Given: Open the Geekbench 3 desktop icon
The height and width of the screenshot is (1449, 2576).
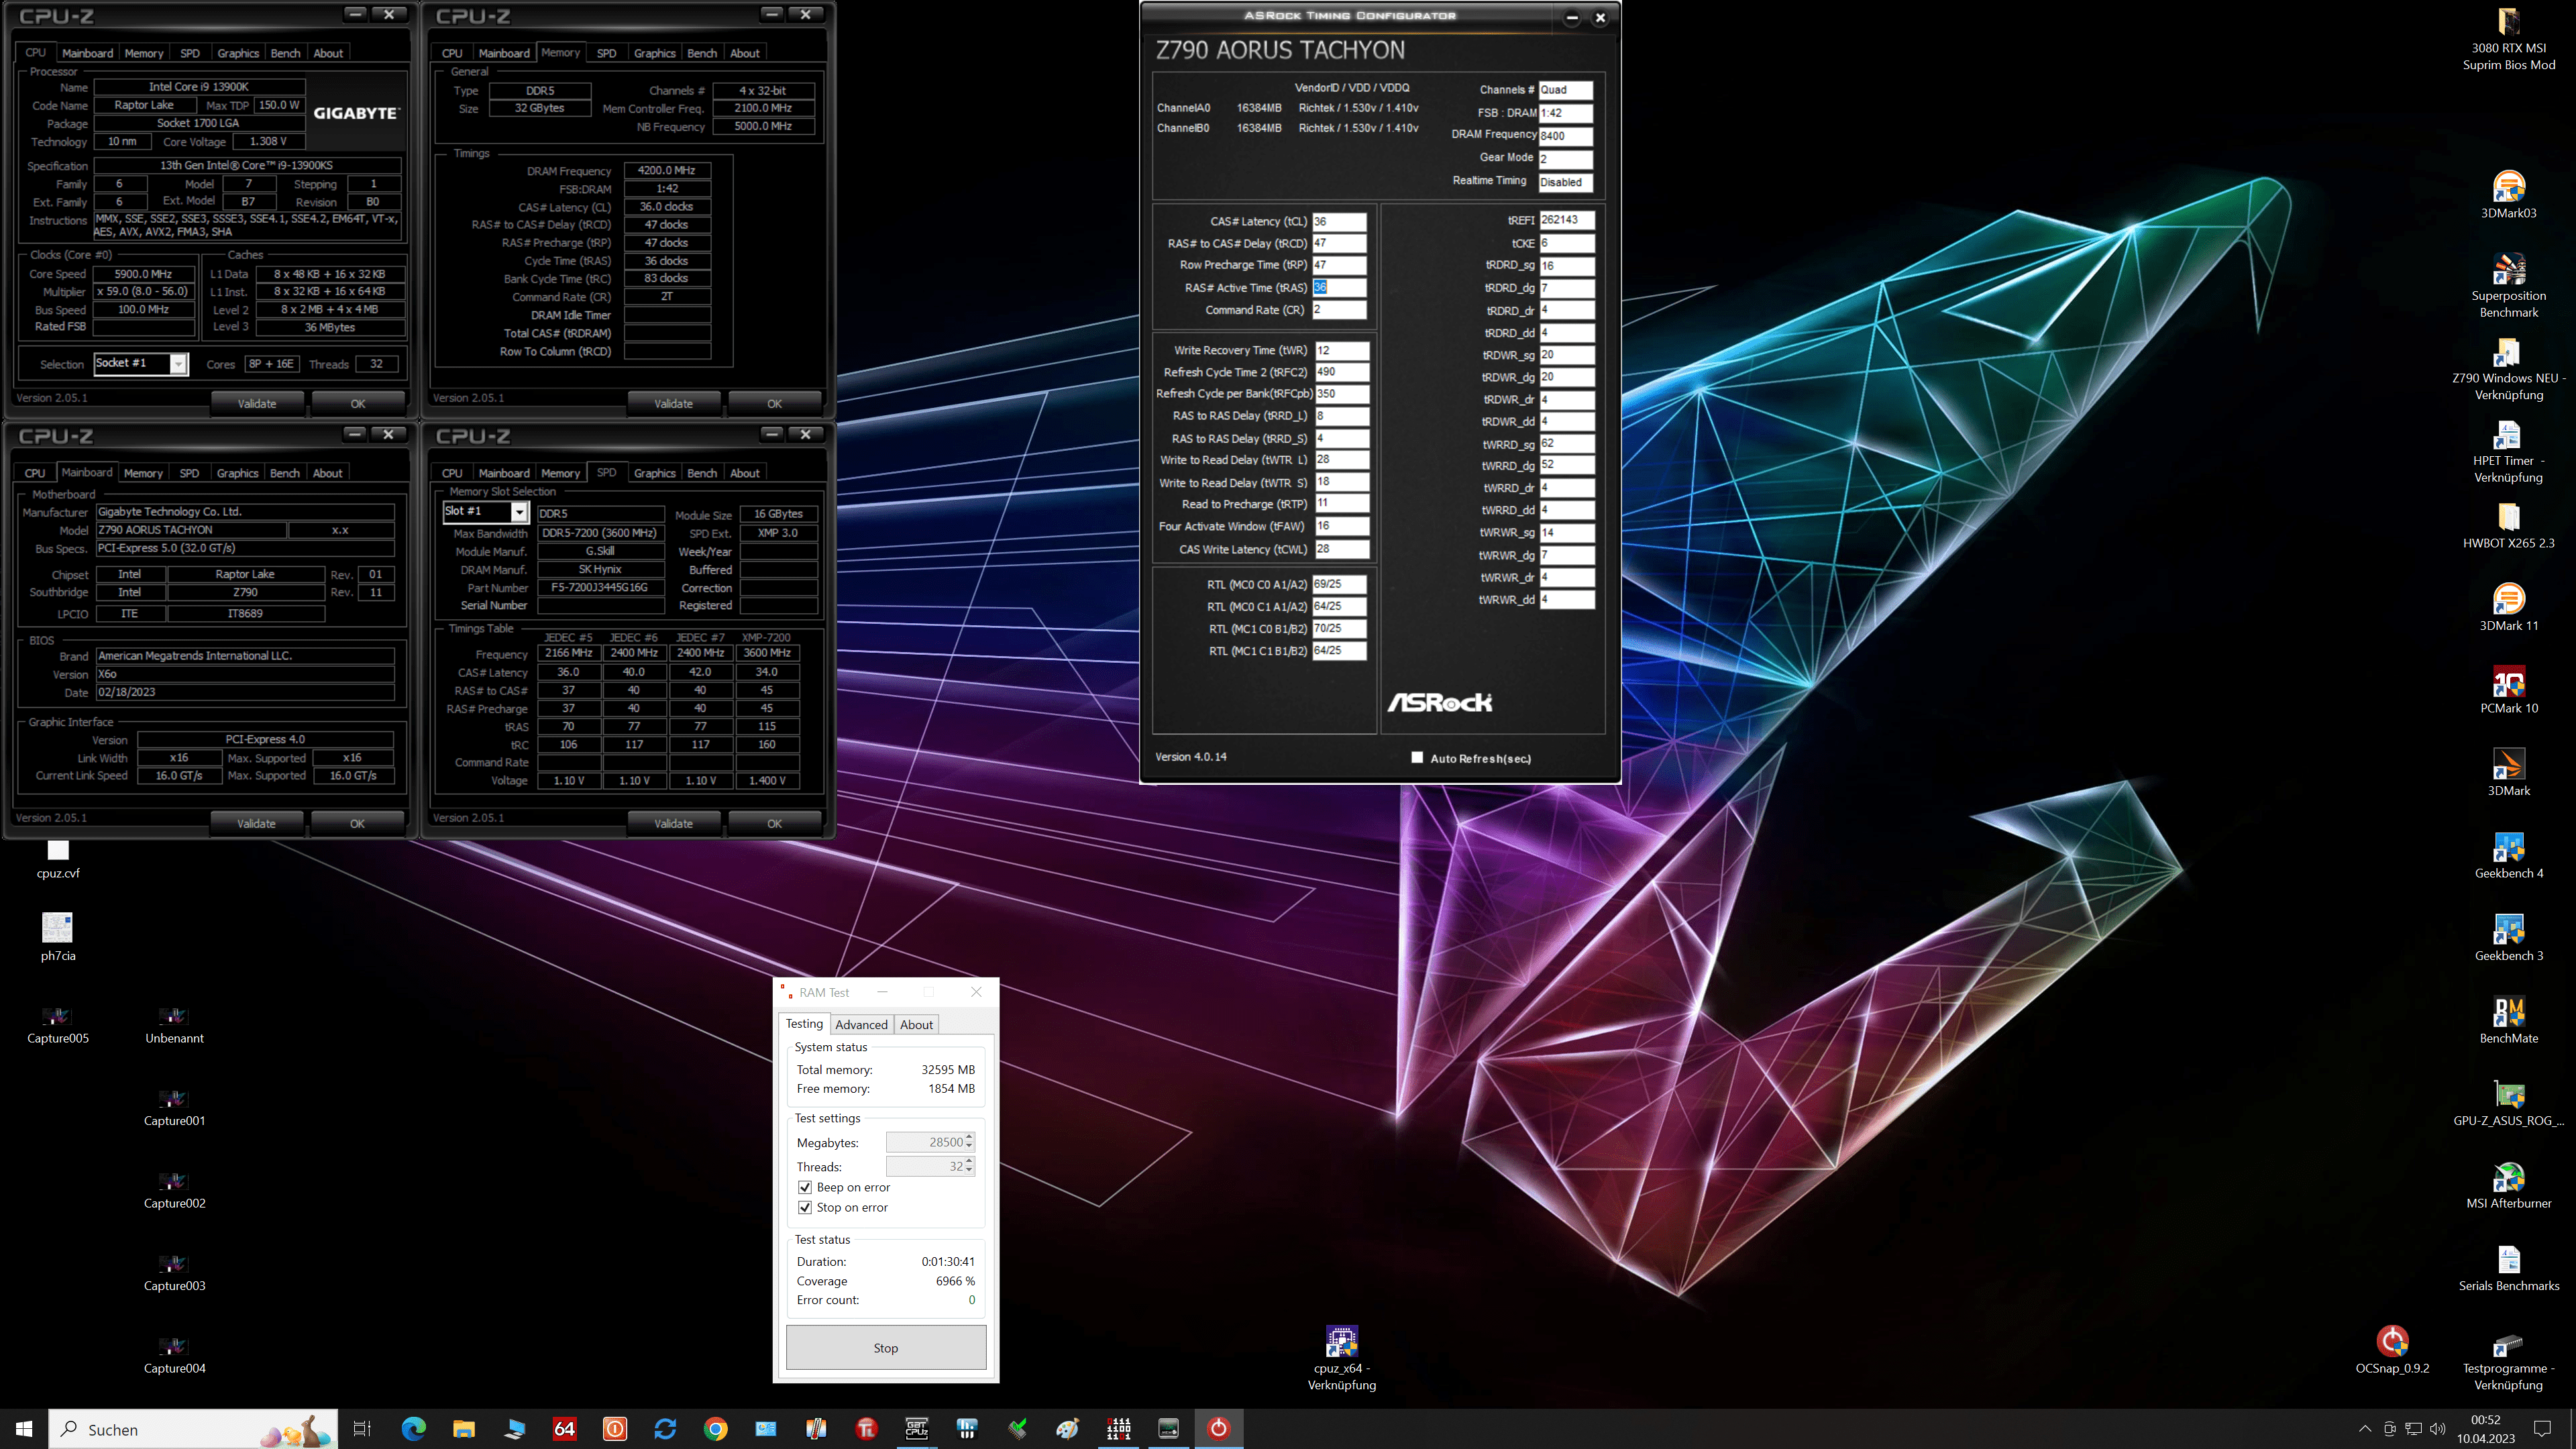Looking at the screenshot, I should point(2508,938).
